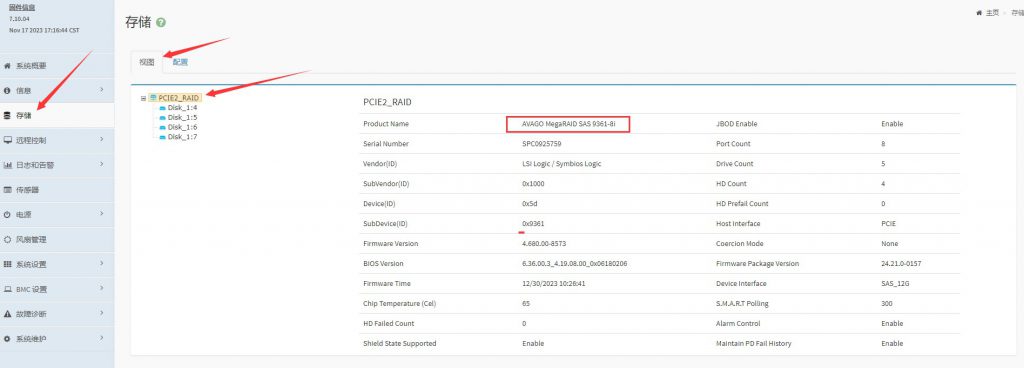The image size is (1024, 368).
Task: Switch to the 视图 tab
Action: [147, 62]
